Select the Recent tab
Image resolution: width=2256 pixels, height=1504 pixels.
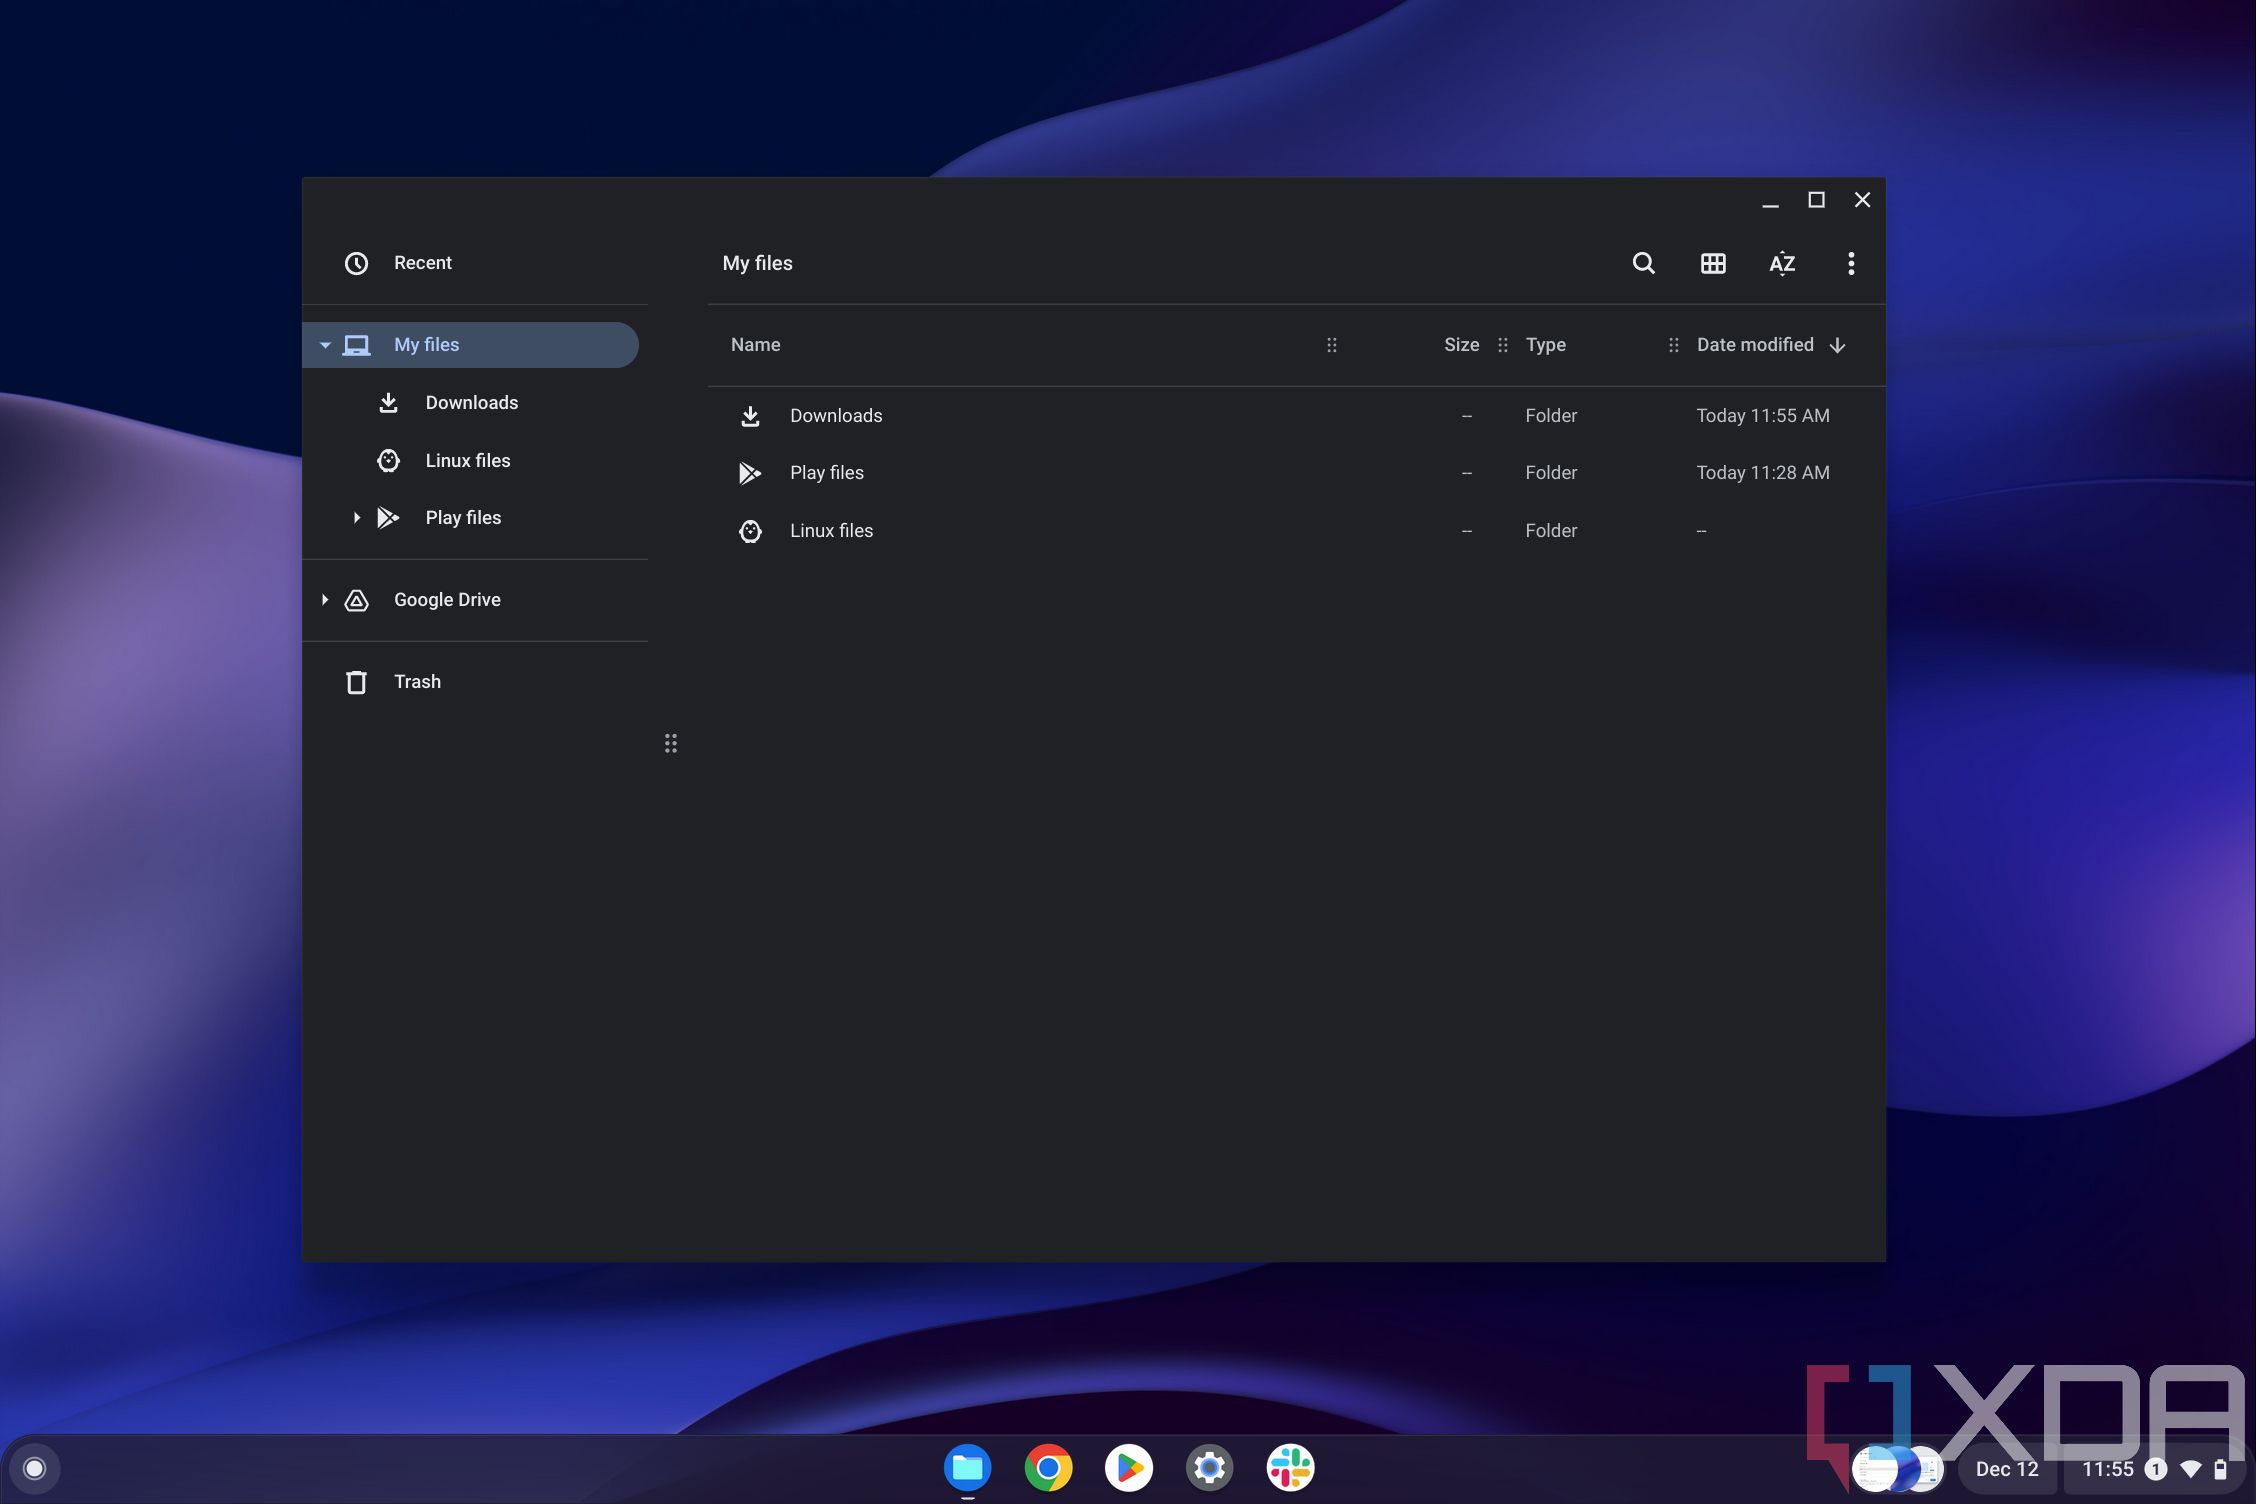point(422,262)
